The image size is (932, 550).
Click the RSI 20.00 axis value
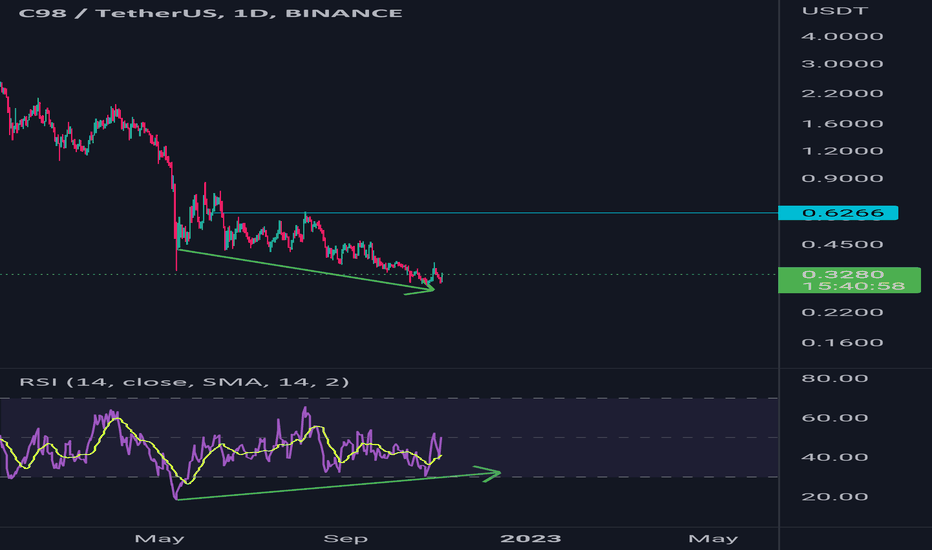[835, 496]
